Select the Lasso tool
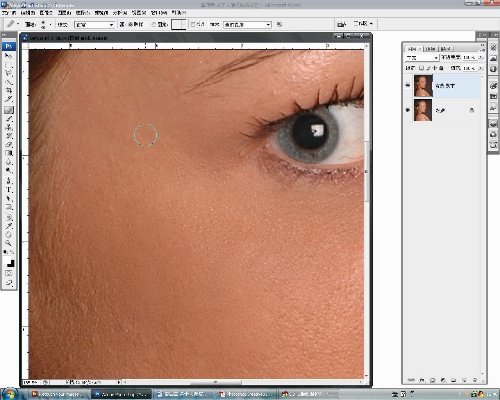This screenshot has width=500, height=400. click(9, 73)
